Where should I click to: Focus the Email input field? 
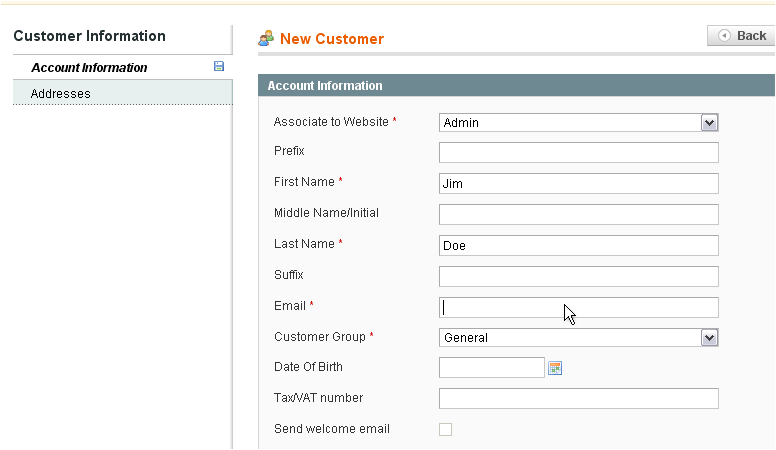(579, 307)
